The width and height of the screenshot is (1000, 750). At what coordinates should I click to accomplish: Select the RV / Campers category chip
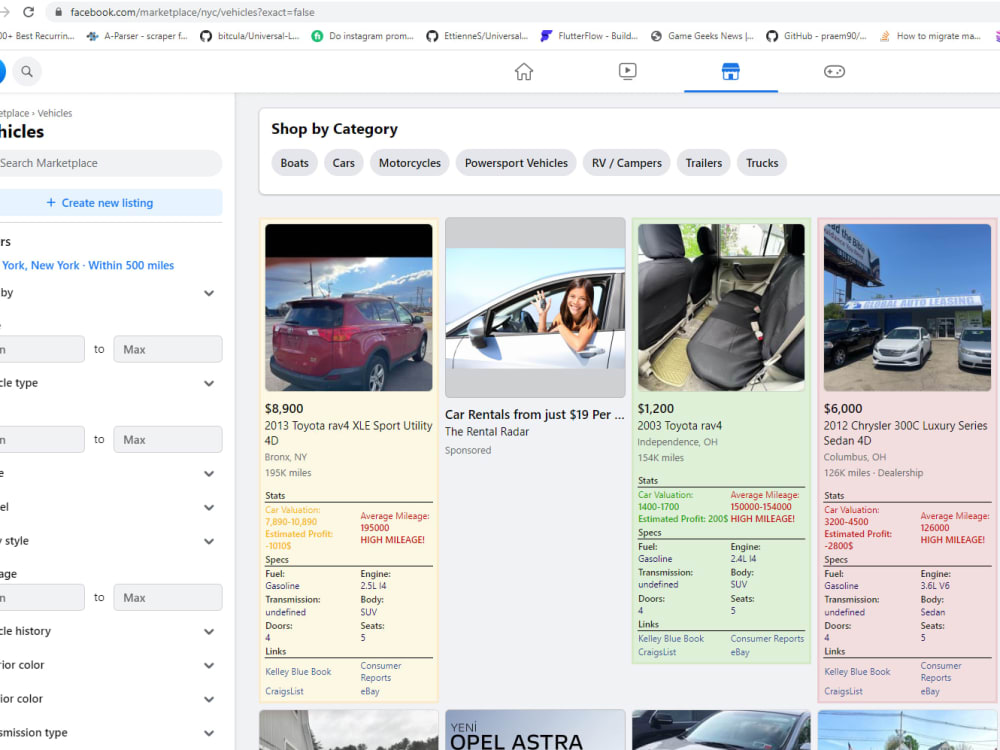(627, 163)
